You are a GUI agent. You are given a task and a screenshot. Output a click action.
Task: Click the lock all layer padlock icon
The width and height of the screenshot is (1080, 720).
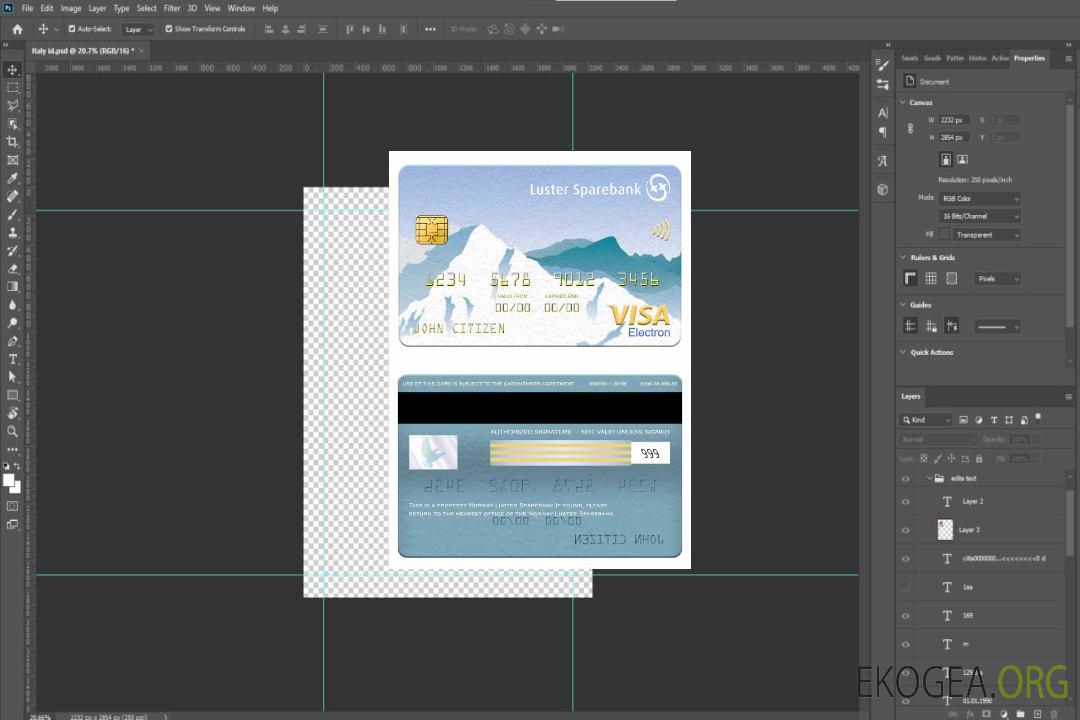tap(979, 458)
